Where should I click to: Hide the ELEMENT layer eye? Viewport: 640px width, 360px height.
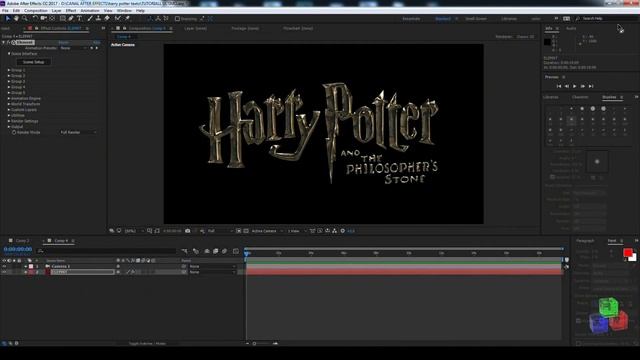[x=4, y=272]
